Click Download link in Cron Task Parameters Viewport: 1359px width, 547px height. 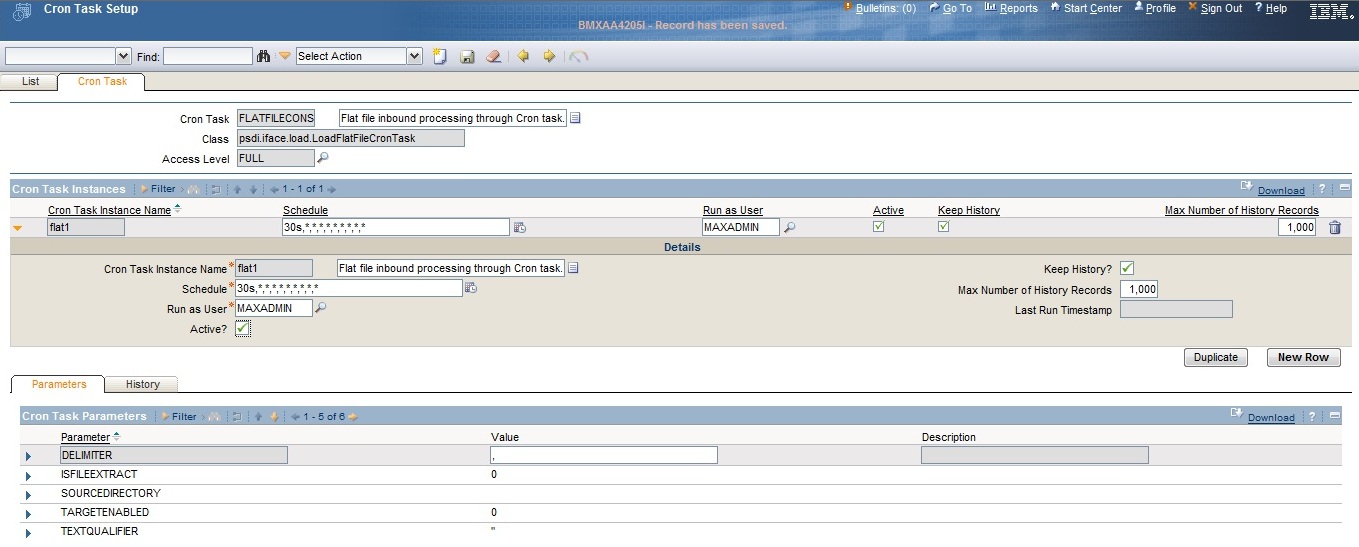(1271, 418)
